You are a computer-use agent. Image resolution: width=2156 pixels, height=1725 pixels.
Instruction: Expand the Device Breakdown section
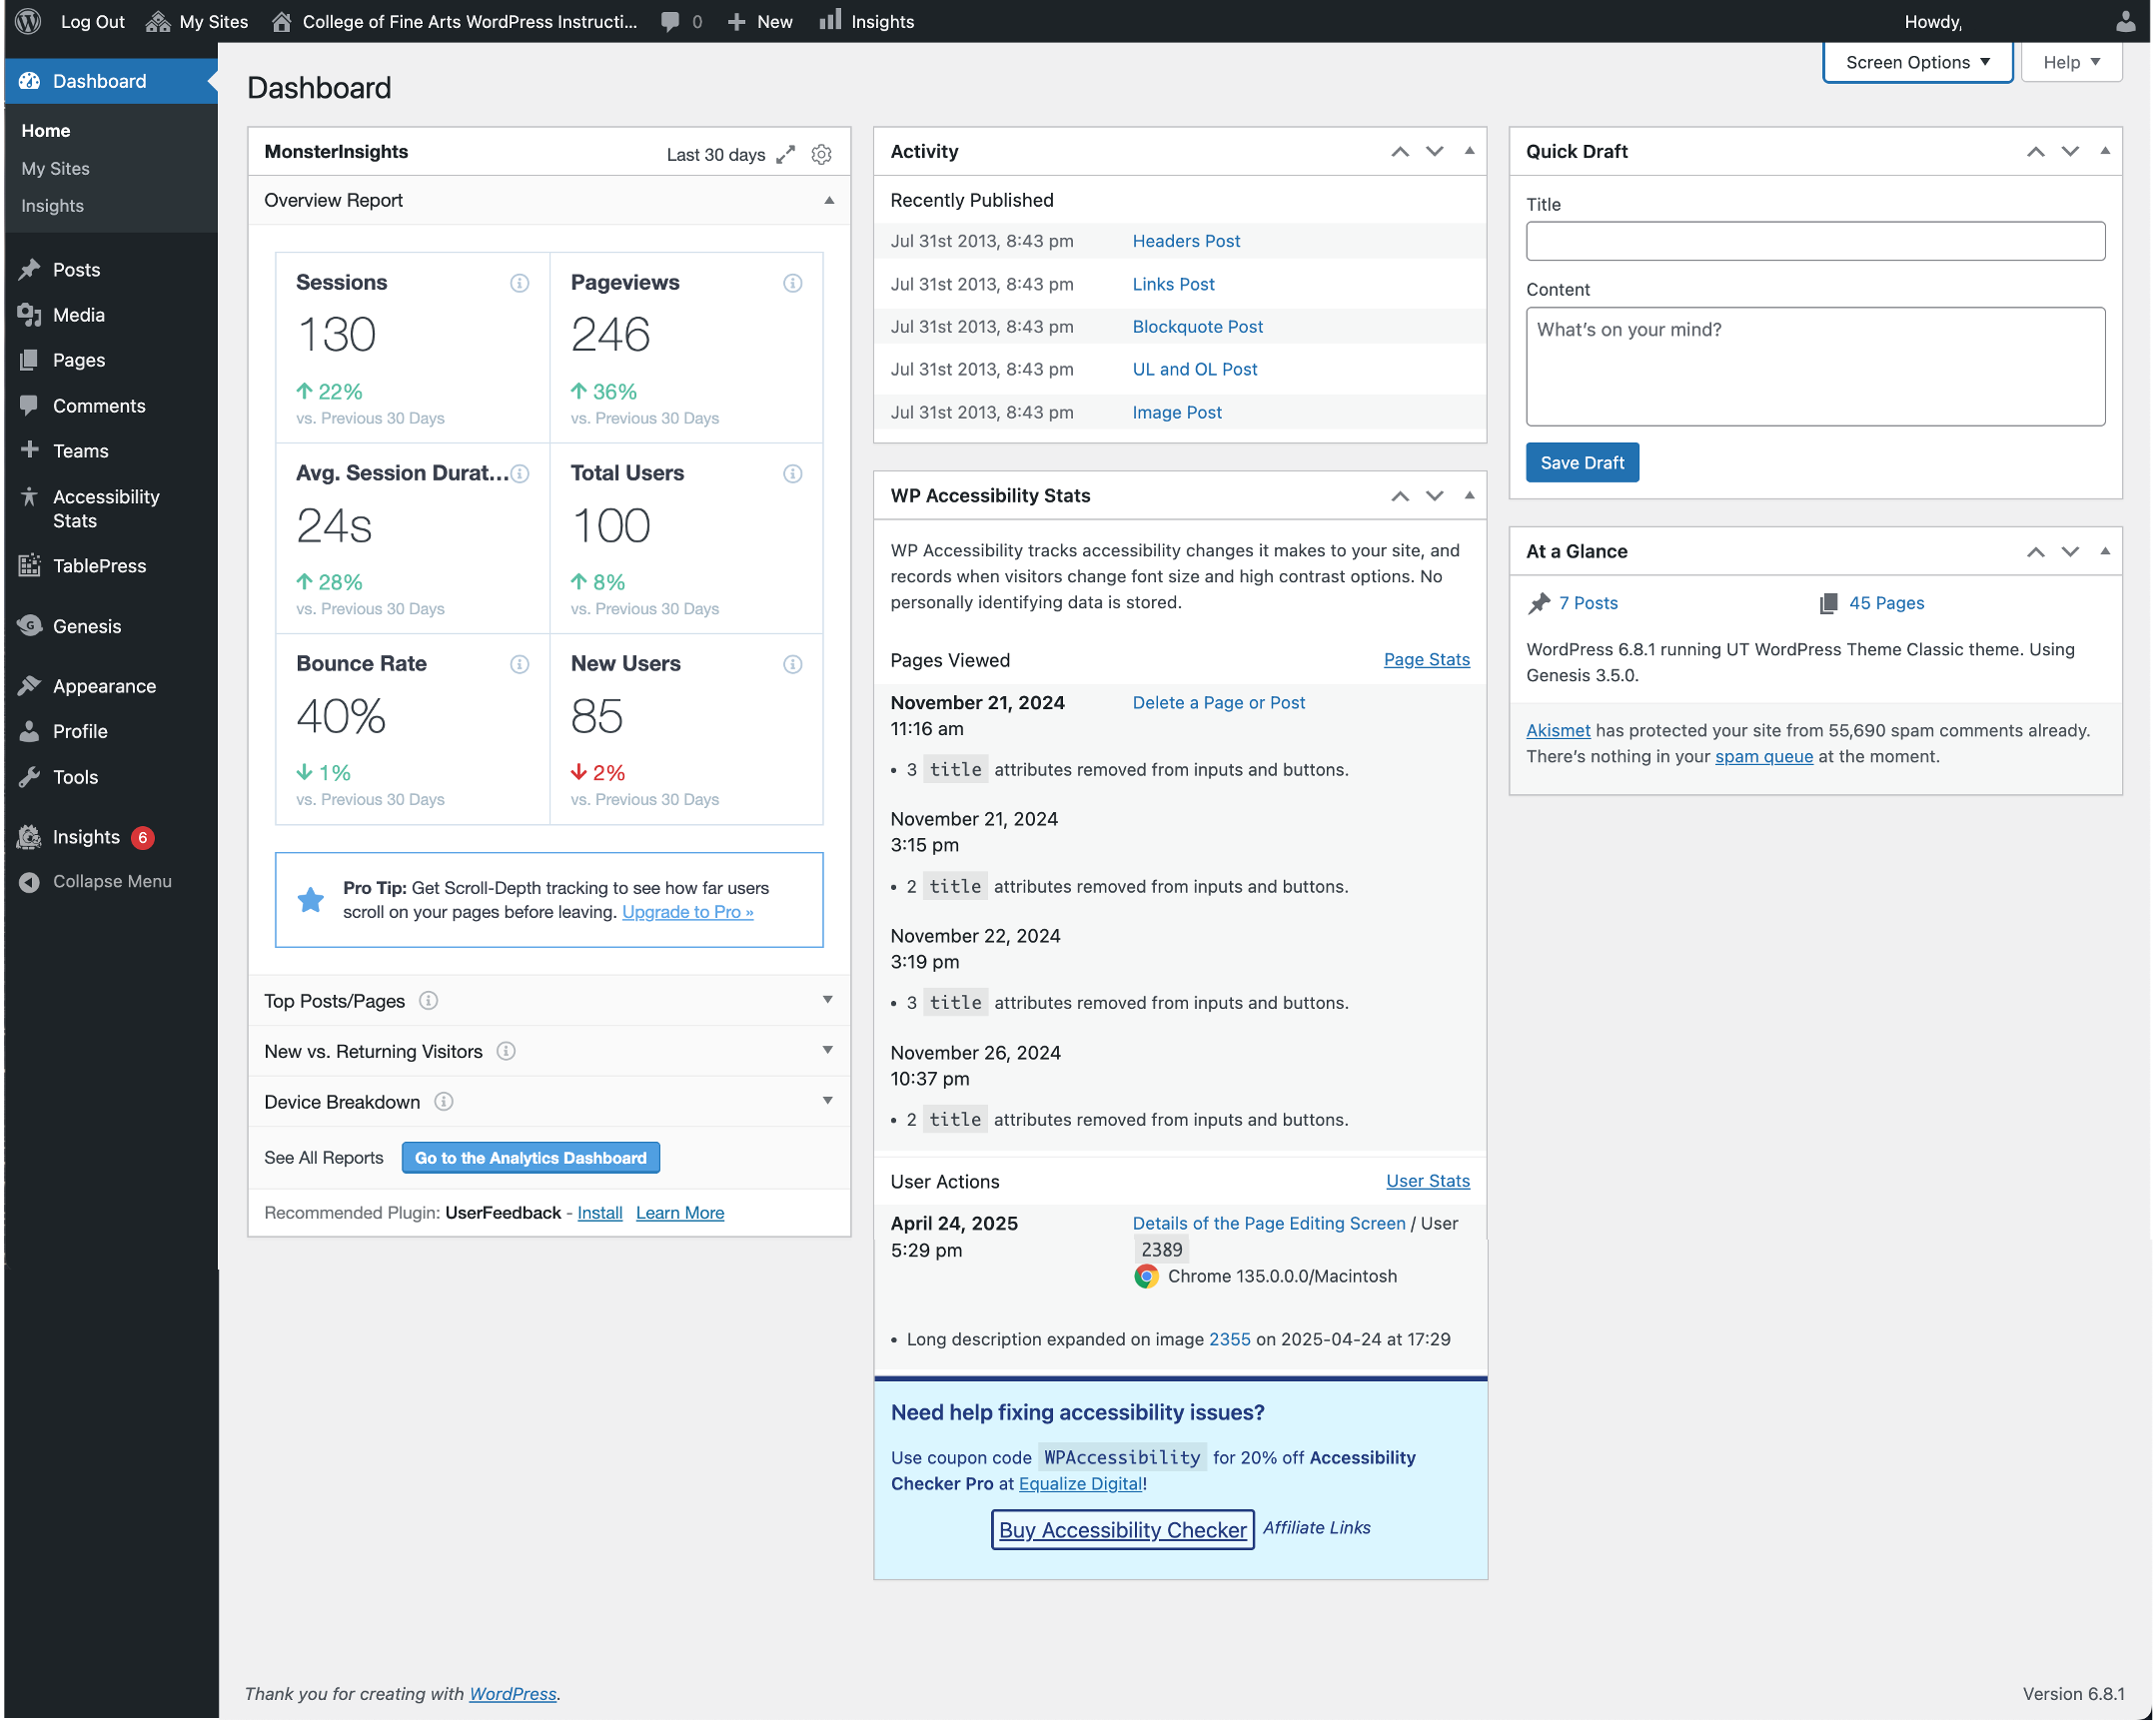pos(827,1101)
